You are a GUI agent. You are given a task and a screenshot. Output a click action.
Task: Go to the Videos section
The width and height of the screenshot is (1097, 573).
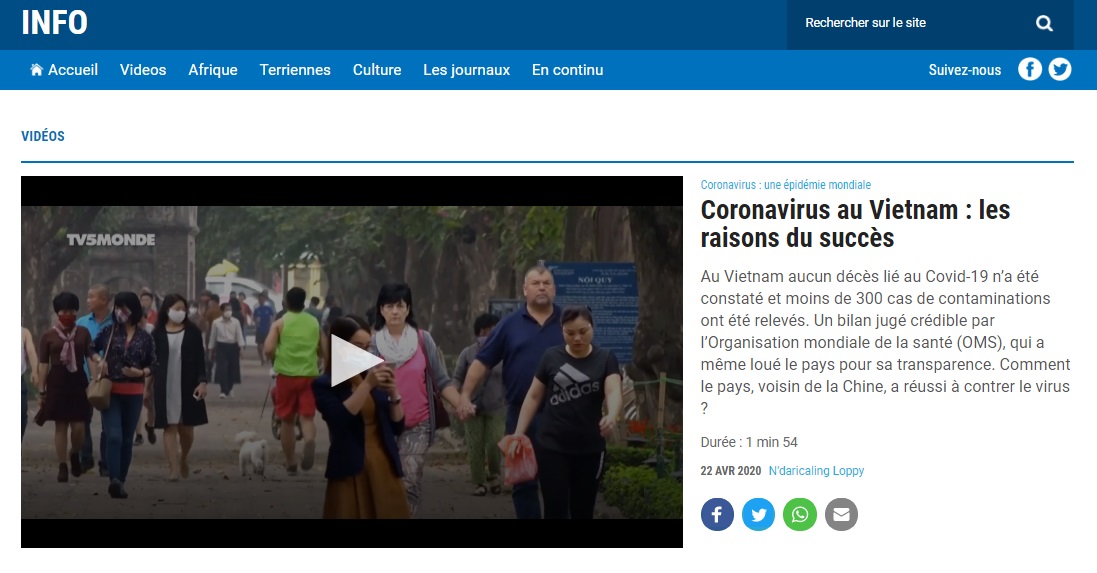point(143,70)
